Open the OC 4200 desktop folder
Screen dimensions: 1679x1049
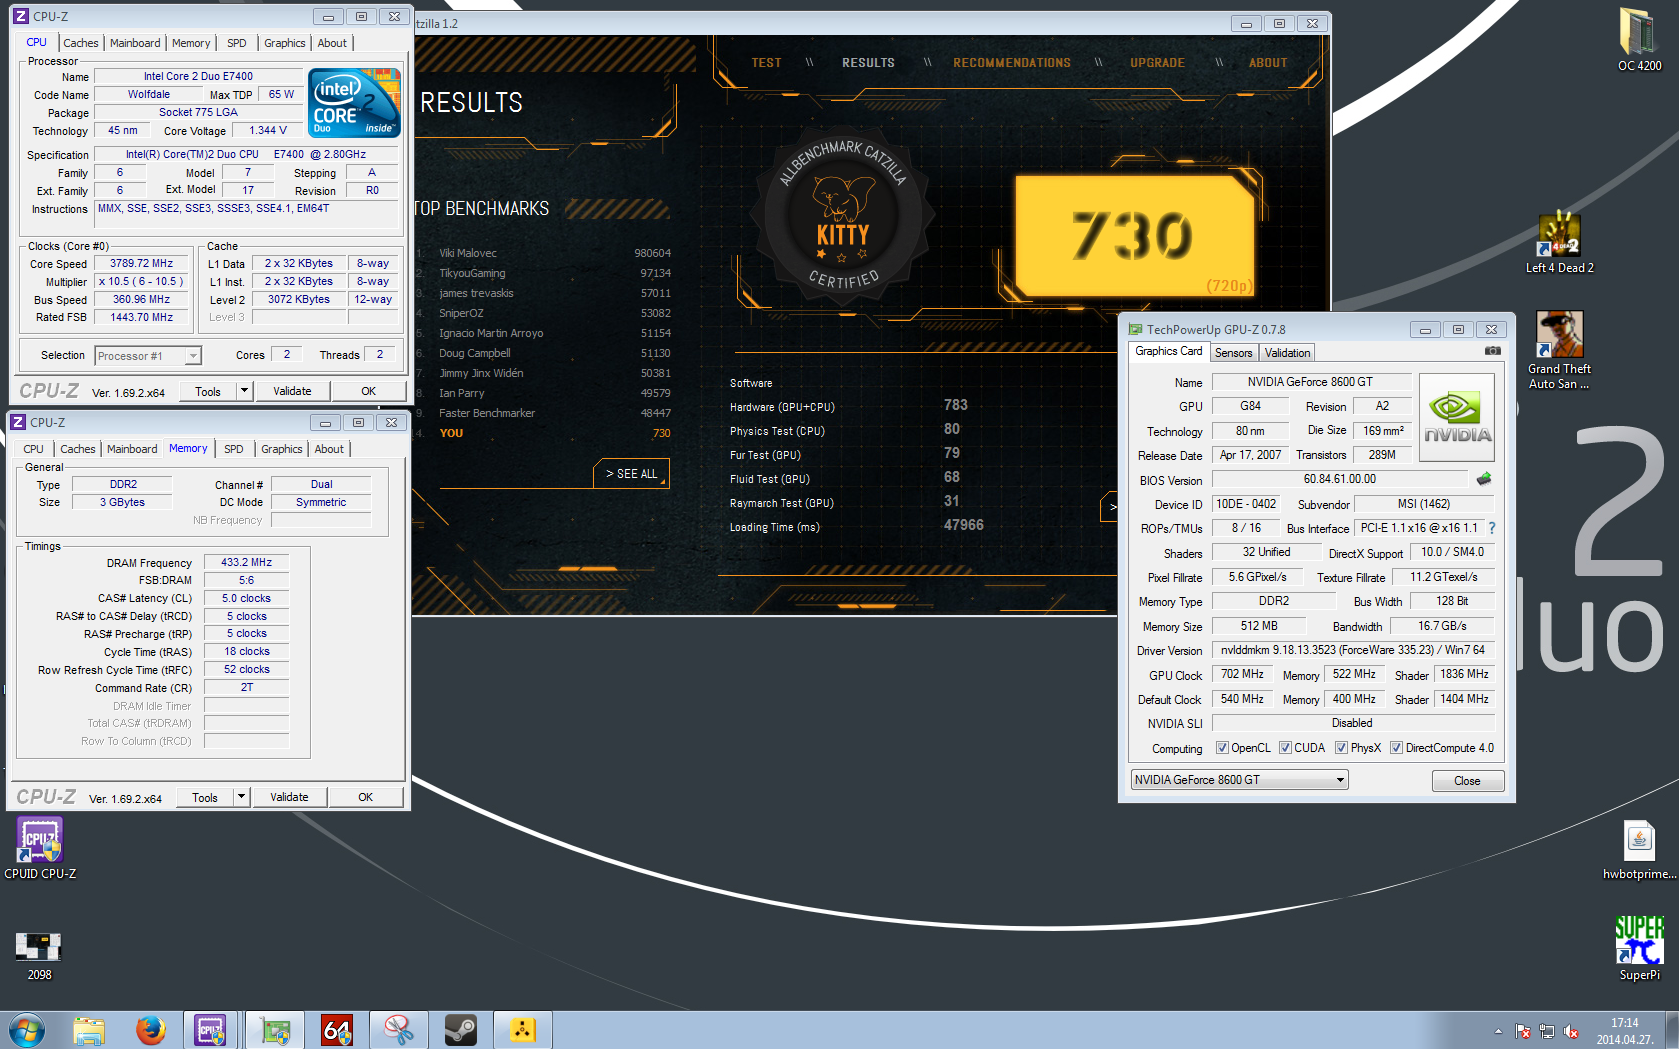pos(1639,39)
